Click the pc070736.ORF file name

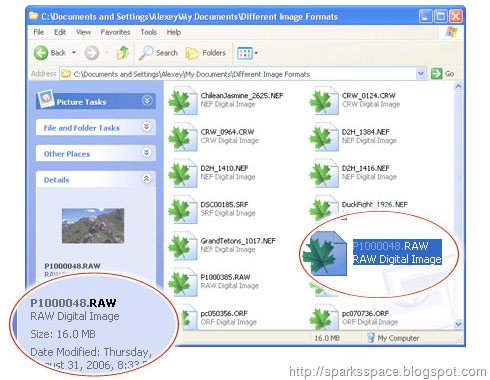pyautogui.click(x=365, y=314)
